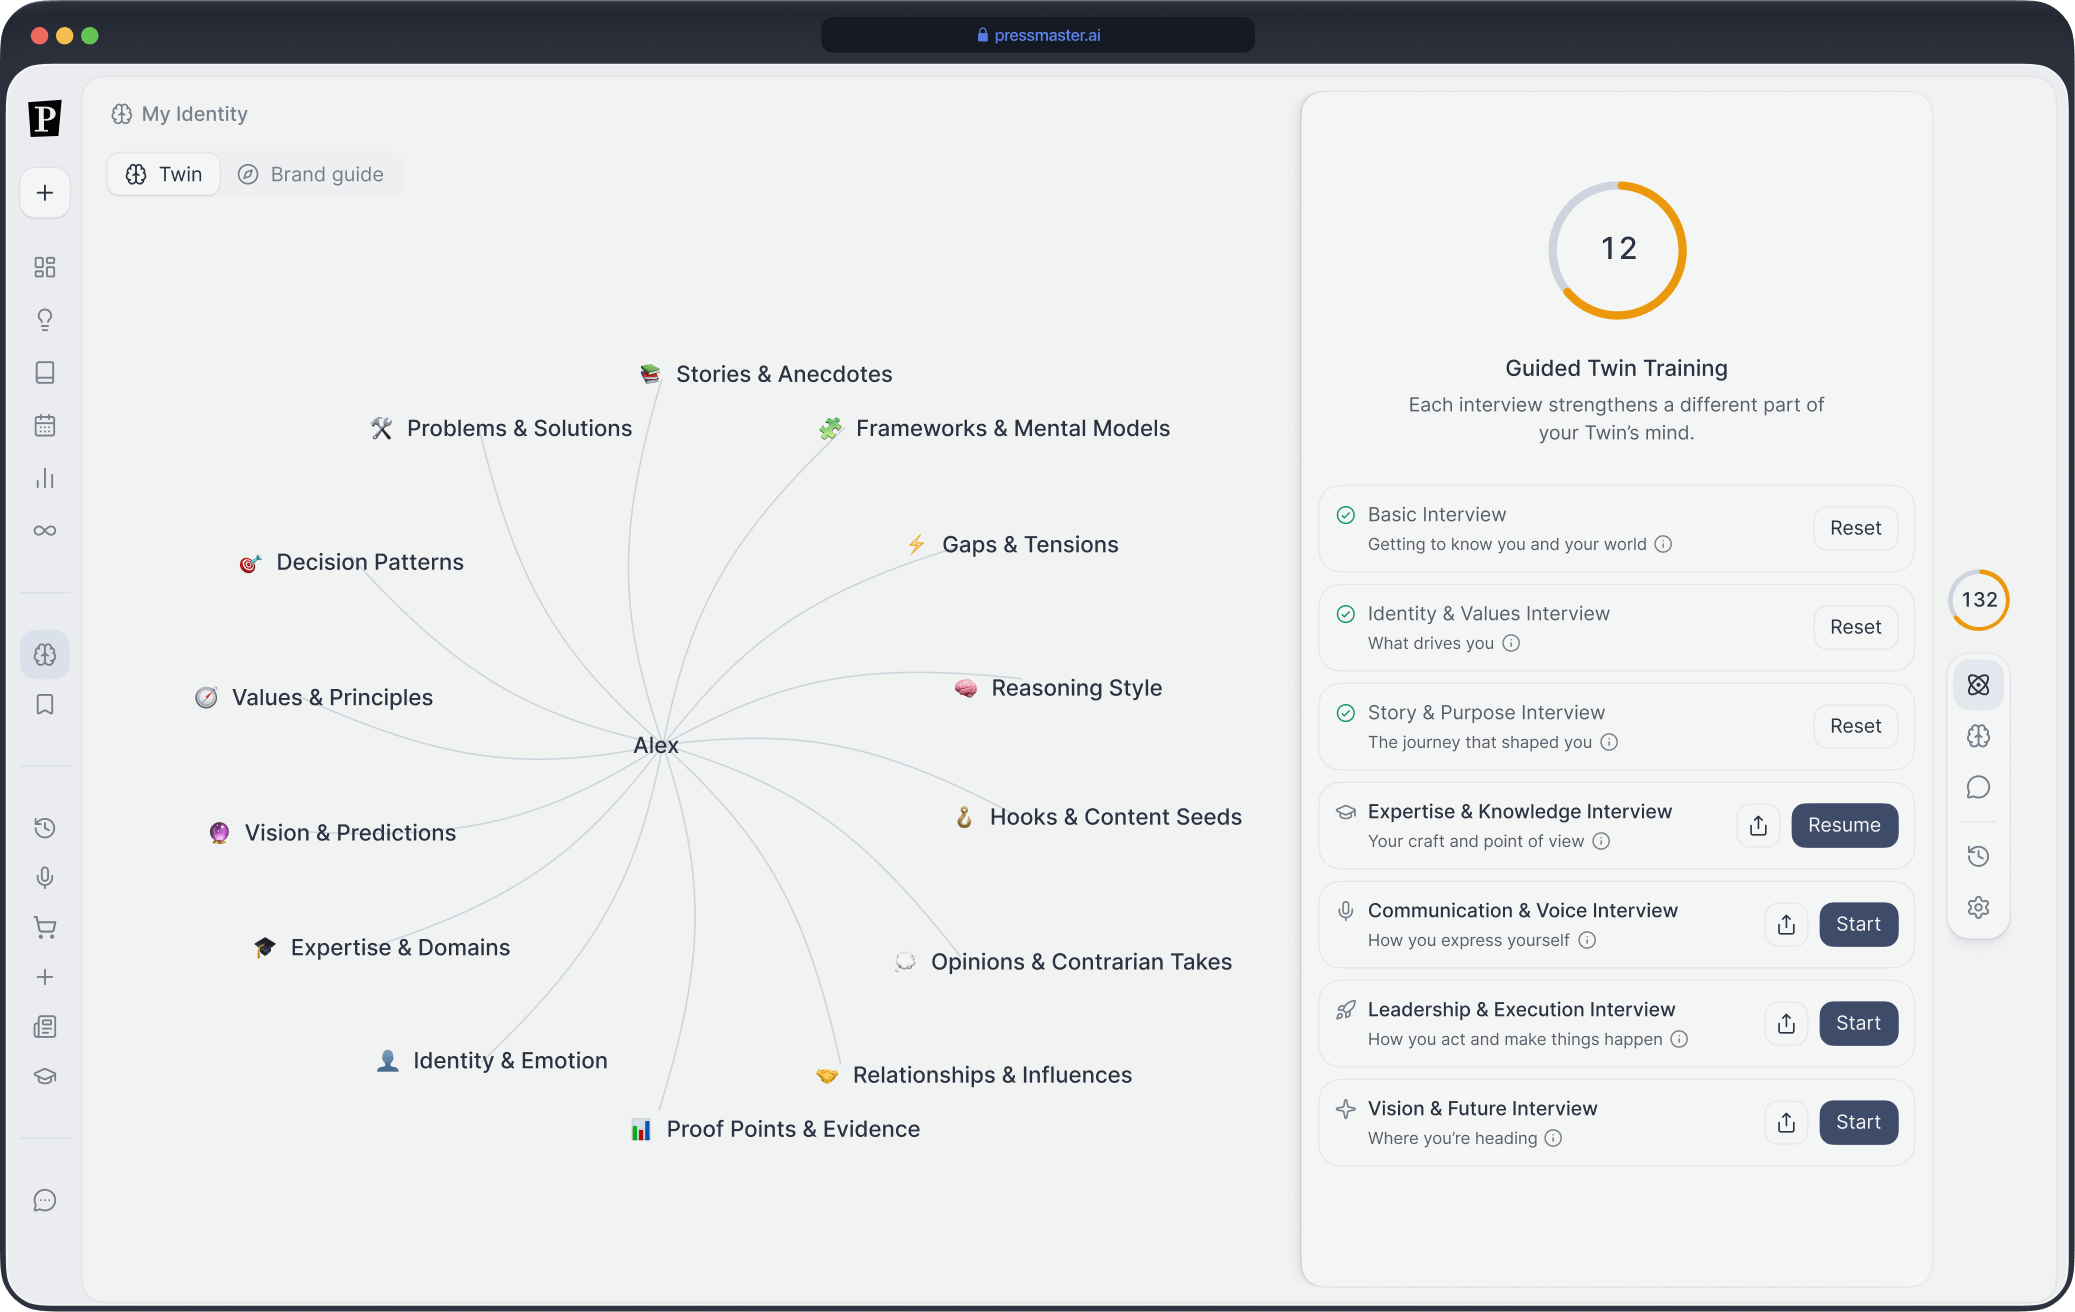This screenshot has width=2075, height=1312.
Task: Reset the Identity & Values Interview
Action: [x=1856, y=628]
